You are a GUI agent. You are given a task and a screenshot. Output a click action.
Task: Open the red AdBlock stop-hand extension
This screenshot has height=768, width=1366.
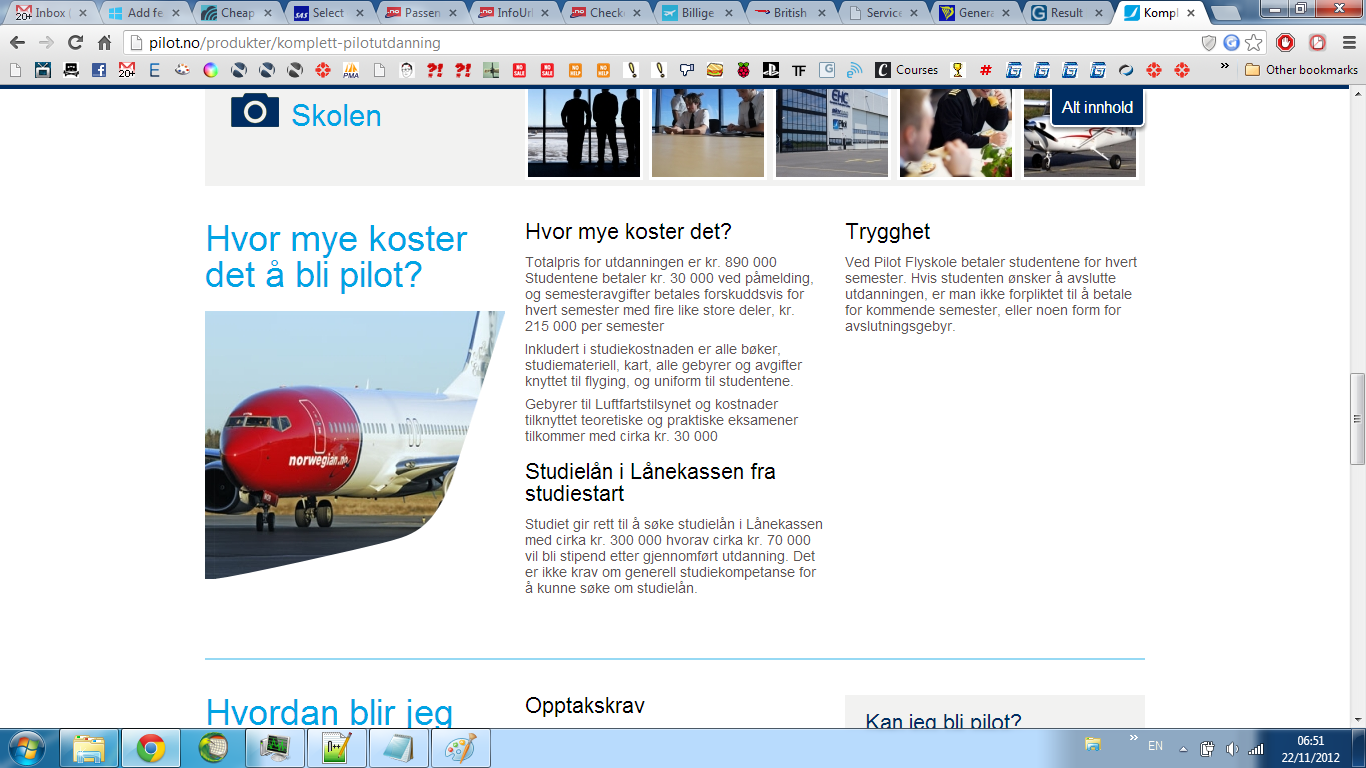point(1286,43)
